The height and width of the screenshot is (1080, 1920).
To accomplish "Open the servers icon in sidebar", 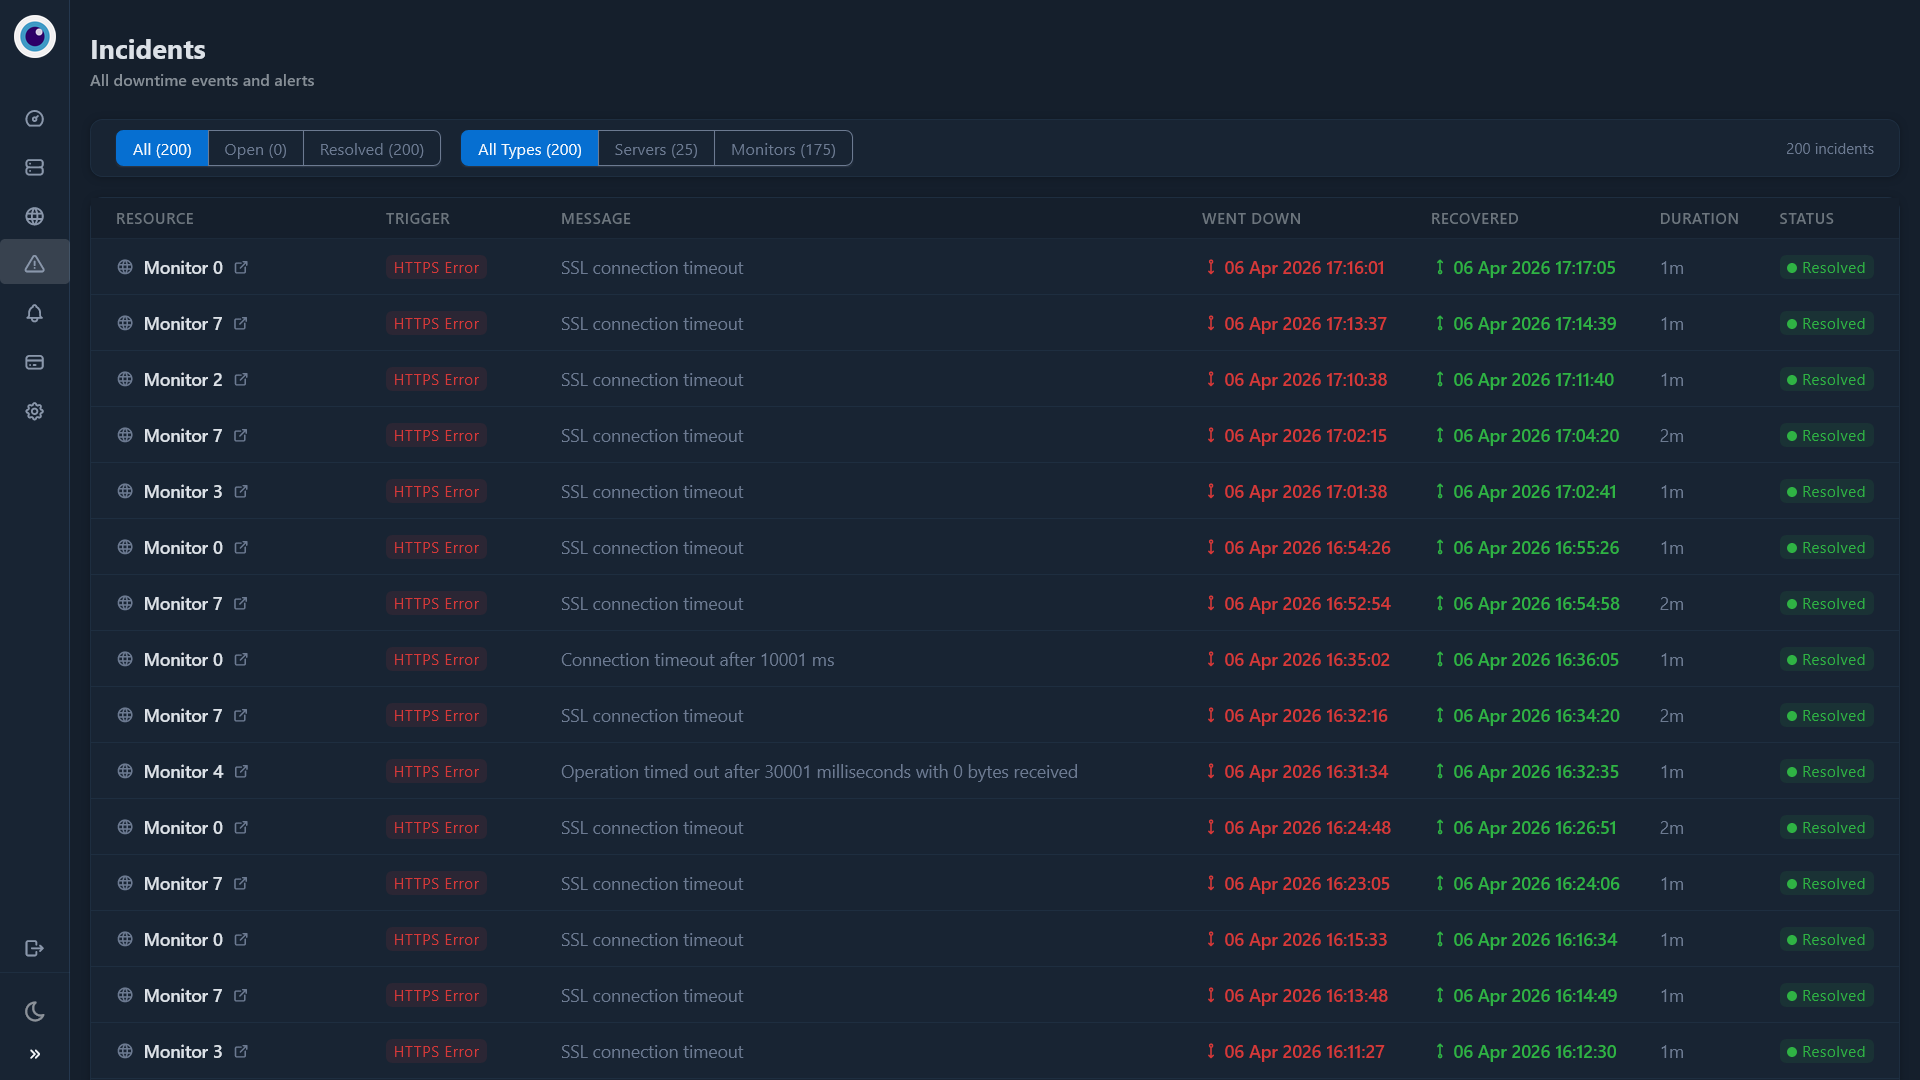I will tap(34, 168).
